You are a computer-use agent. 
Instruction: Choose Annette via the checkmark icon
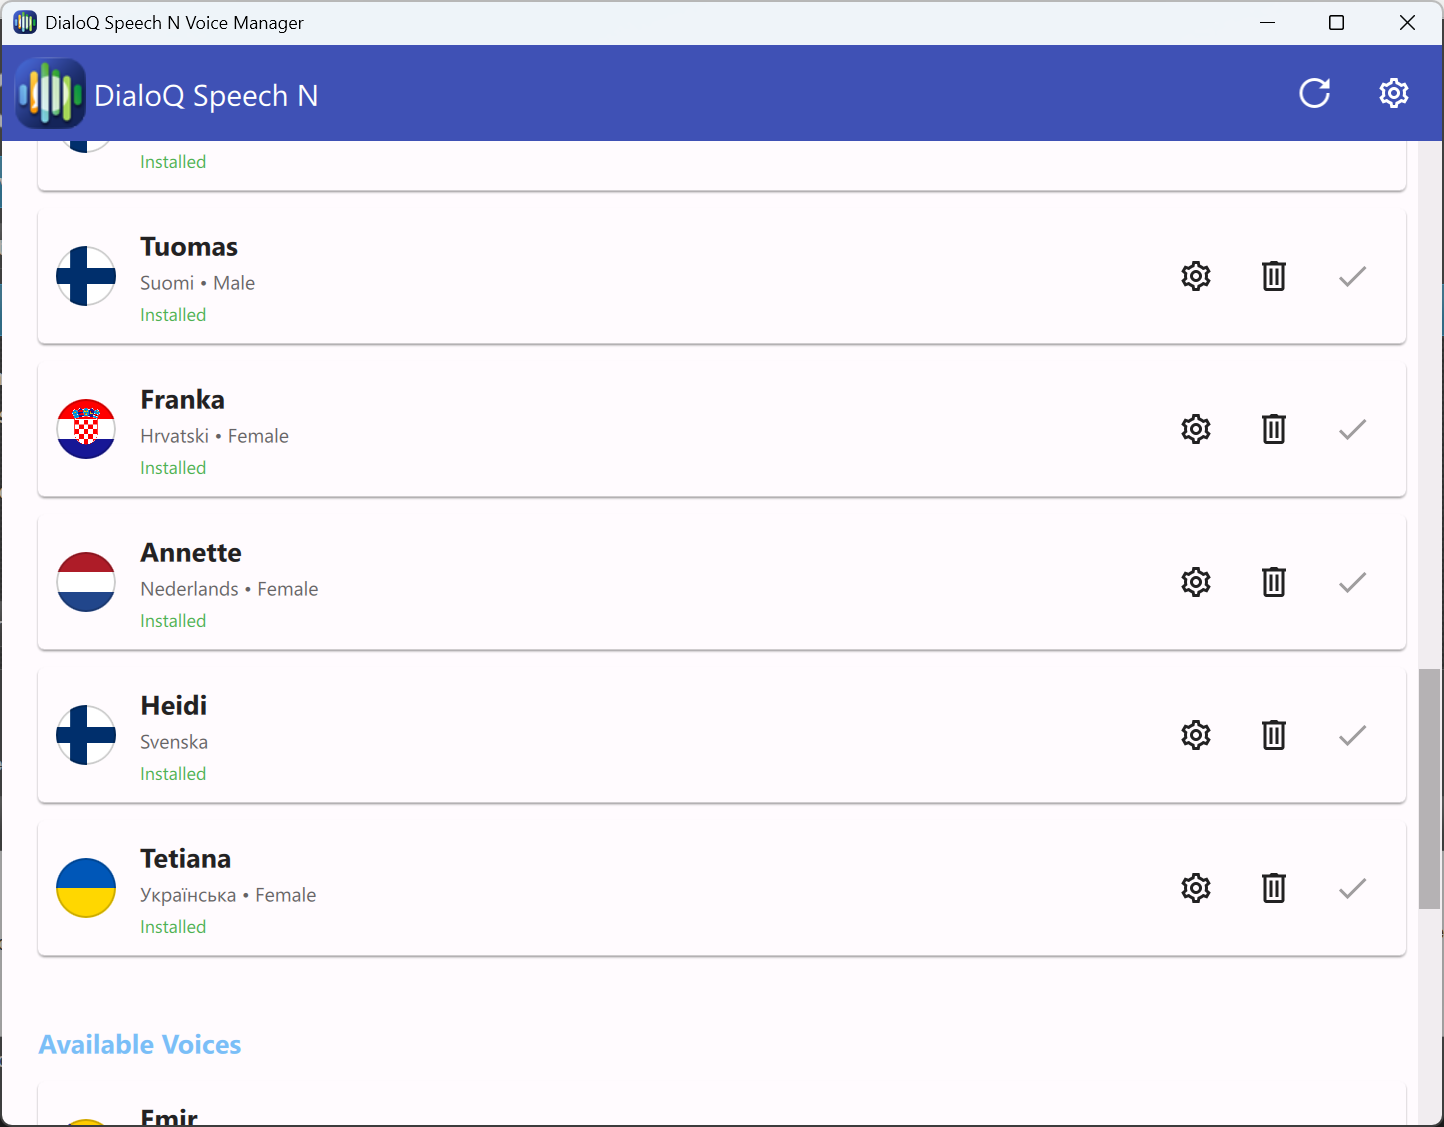click(1352, 582)
